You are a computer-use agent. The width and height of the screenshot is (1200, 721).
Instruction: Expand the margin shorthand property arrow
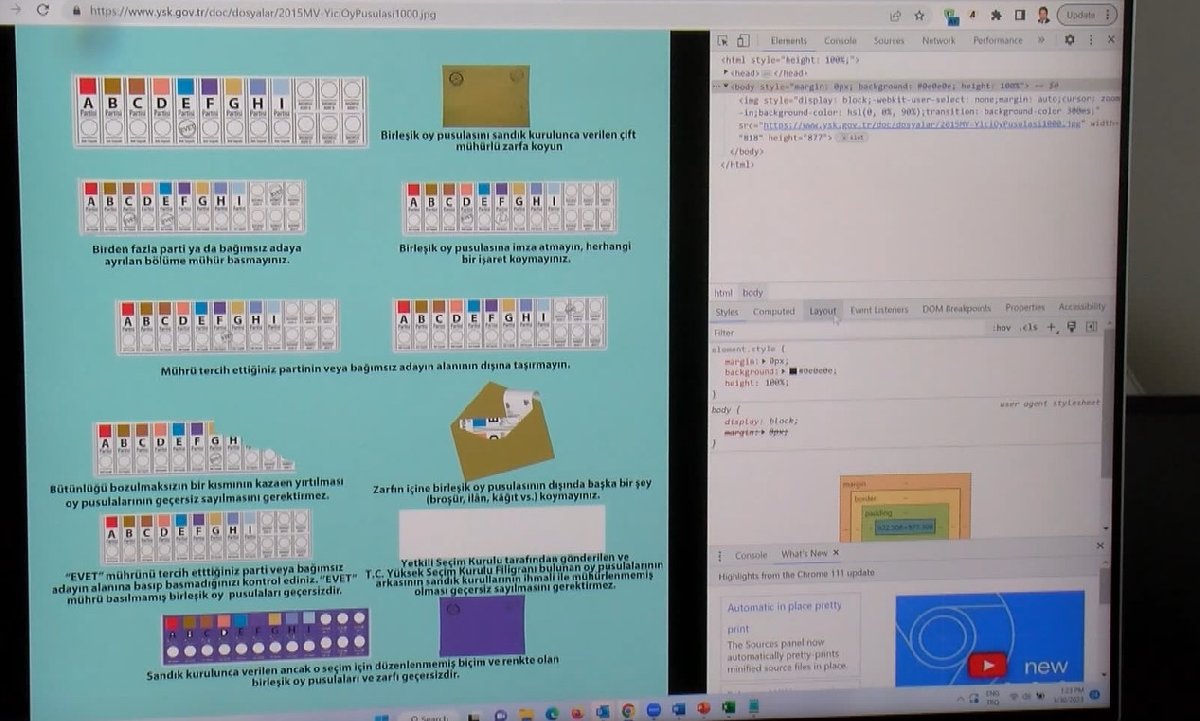click(x=763, y=360)
